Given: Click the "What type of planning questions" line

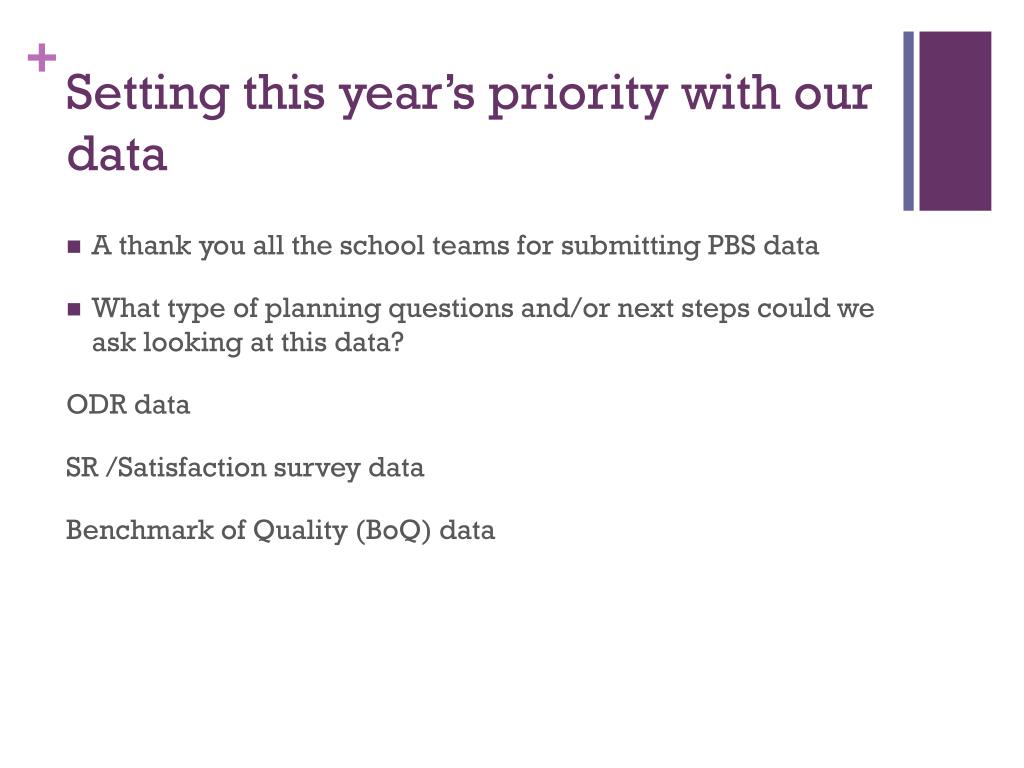Looking at the screenshot, I should click(x=483, y=308).
